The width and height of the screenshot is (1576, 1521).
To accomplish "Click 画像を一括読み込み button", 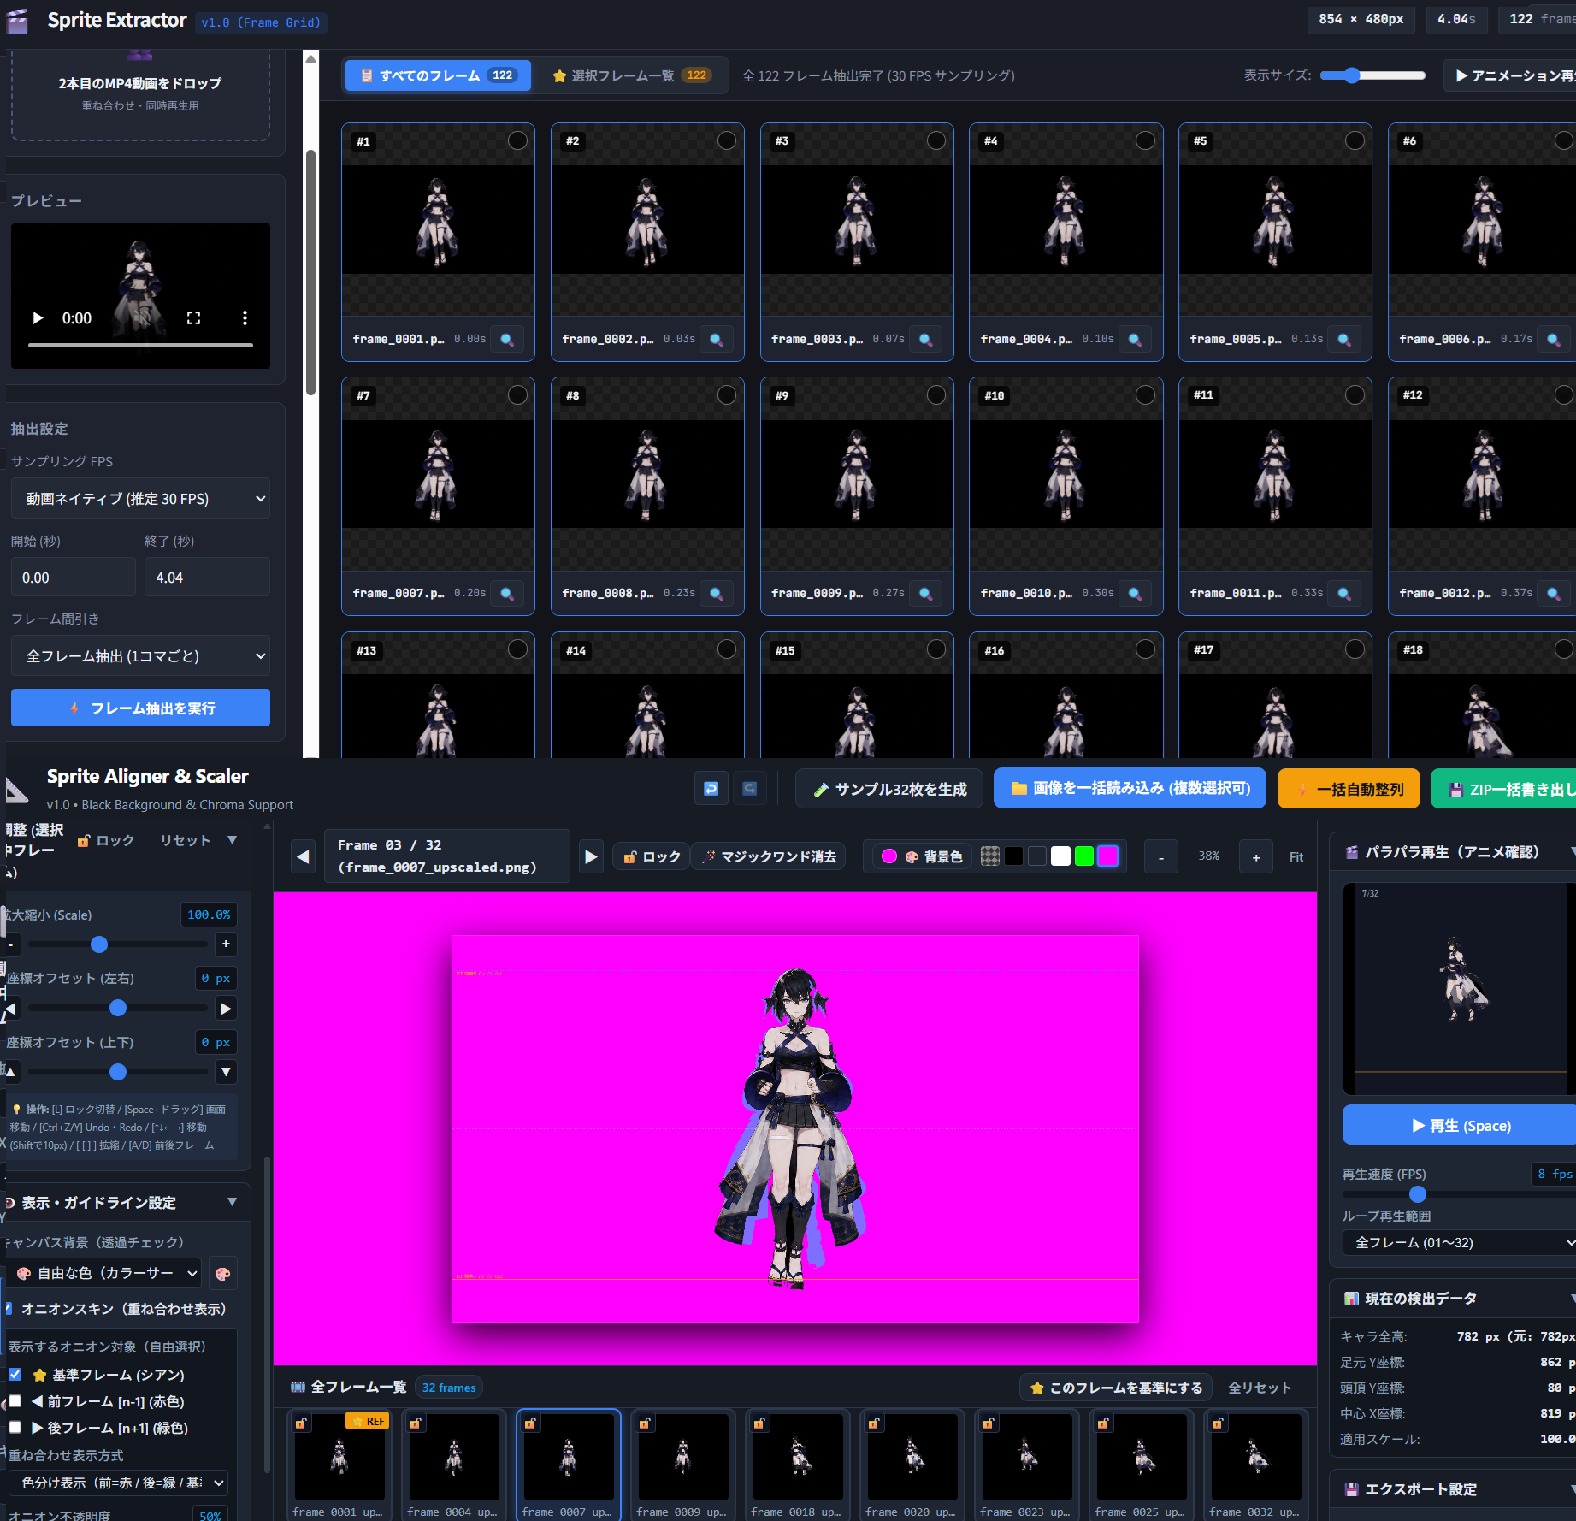I will 1130,788.
